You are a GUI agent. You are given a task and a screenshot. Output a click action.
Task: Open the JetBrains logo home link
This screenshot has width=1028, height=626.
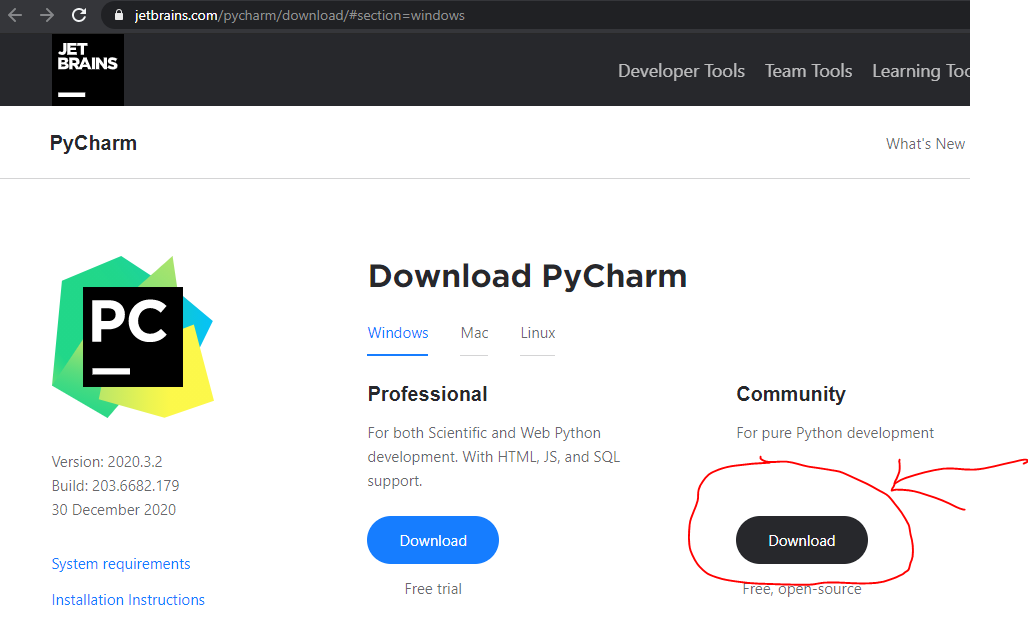coord(88,69)
